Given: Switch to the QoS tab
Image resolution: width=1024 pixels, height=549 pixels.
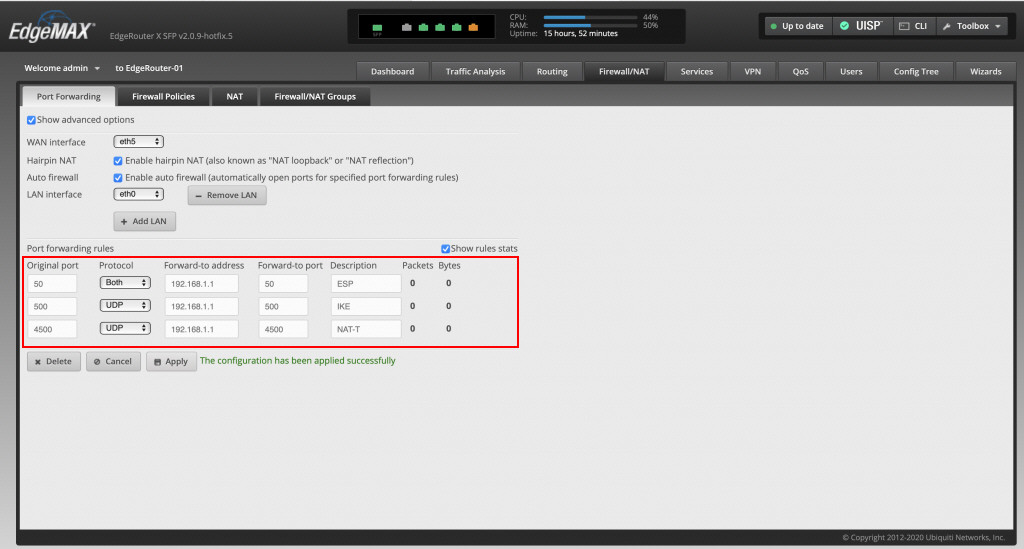Looking at the screenshot, I should 800,71.
